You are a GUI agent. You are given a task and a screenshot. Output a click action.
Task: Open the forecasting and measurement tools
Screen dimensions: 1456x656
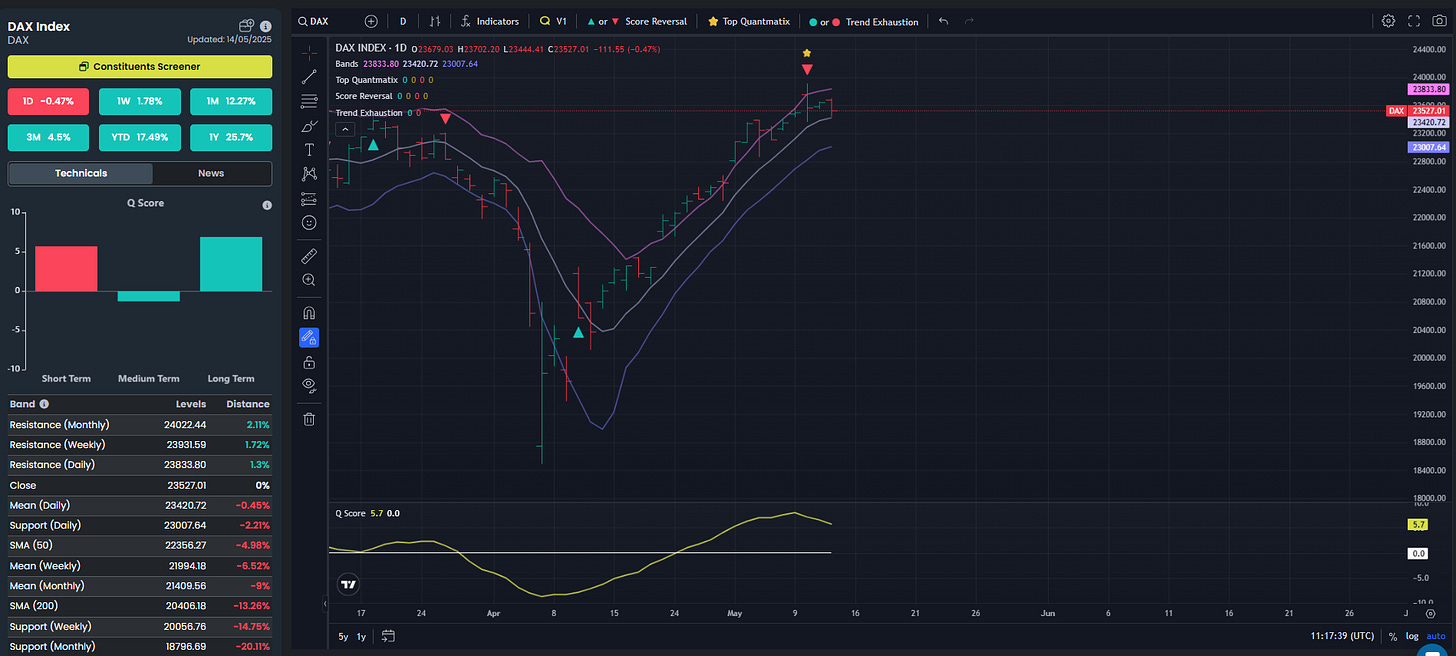click(x=309, y=198)
